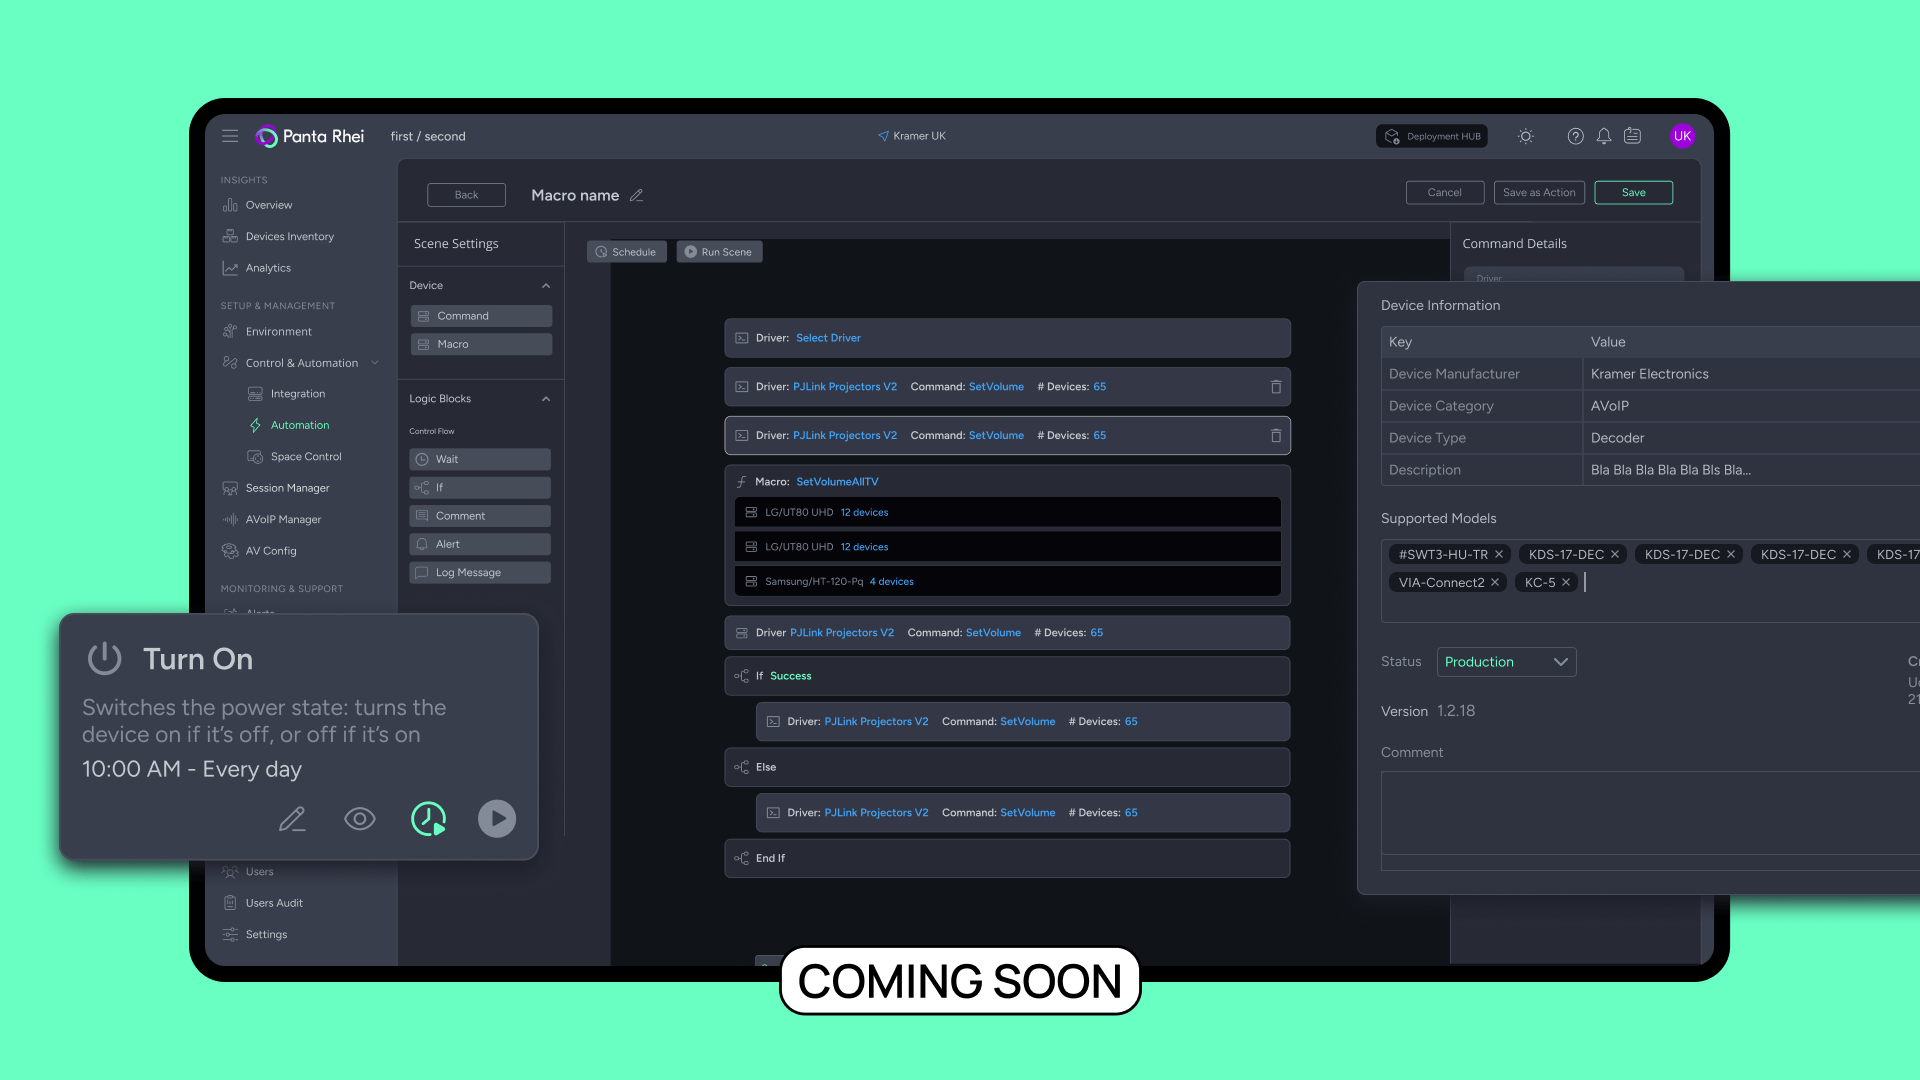Screen dimensions: 1920x1080
Task: Open the calendar icon in top bar
Action: (1632, 136)
